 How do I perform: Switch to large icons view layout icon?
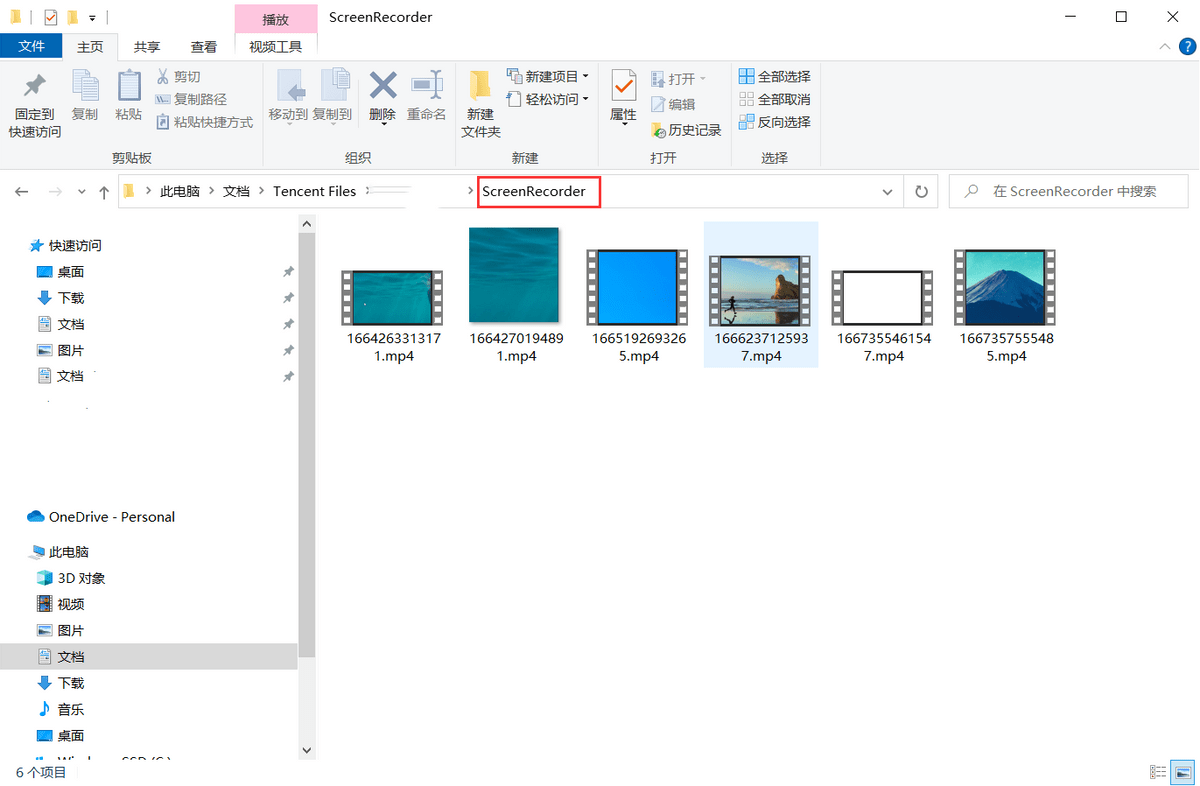[x=1184, y=772]
